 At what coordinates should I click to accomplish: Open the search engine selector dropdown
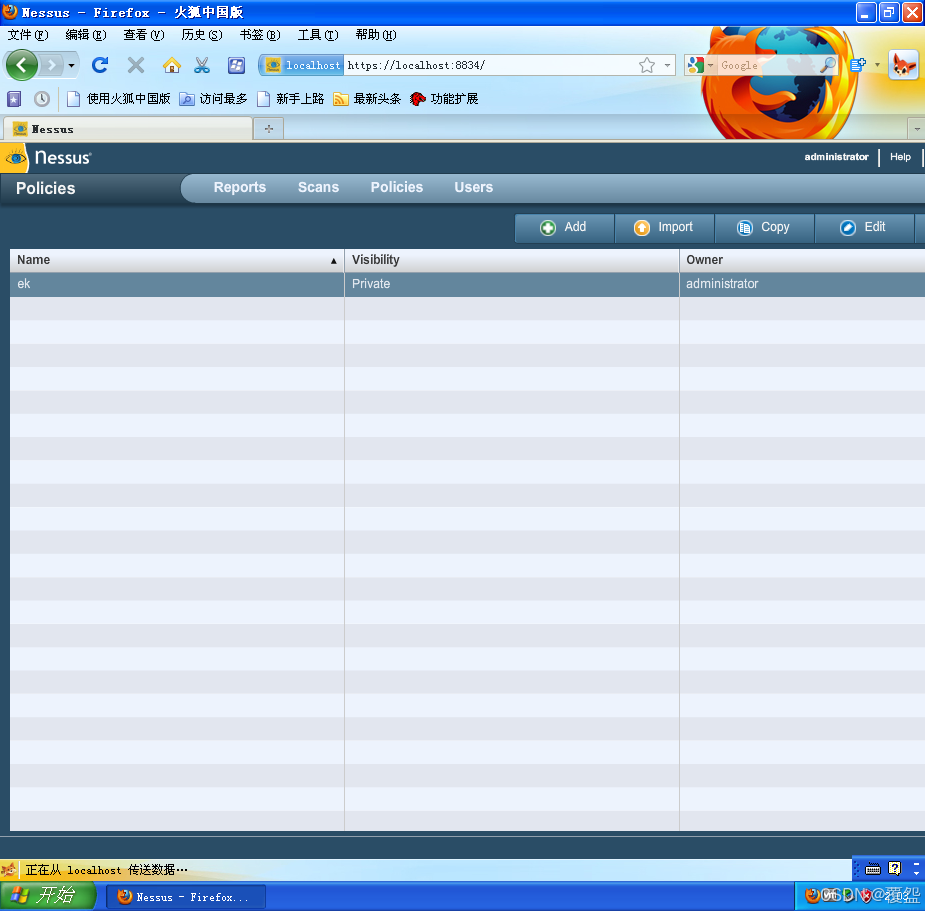click(x=701, y=65)
